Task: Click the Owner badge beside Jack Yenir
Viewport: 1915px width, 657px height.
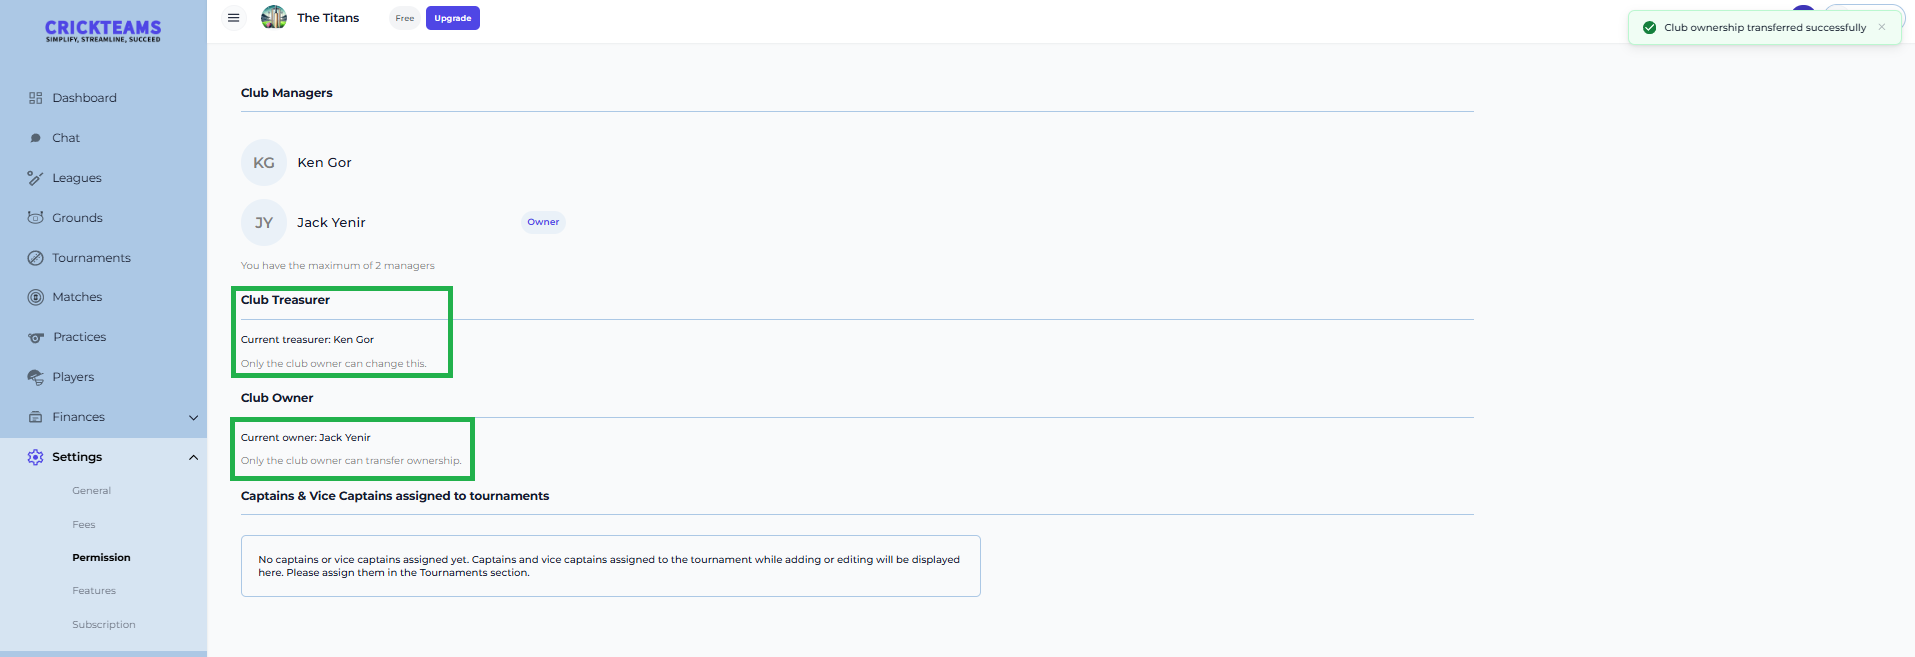Action: [x=543, y=222]
